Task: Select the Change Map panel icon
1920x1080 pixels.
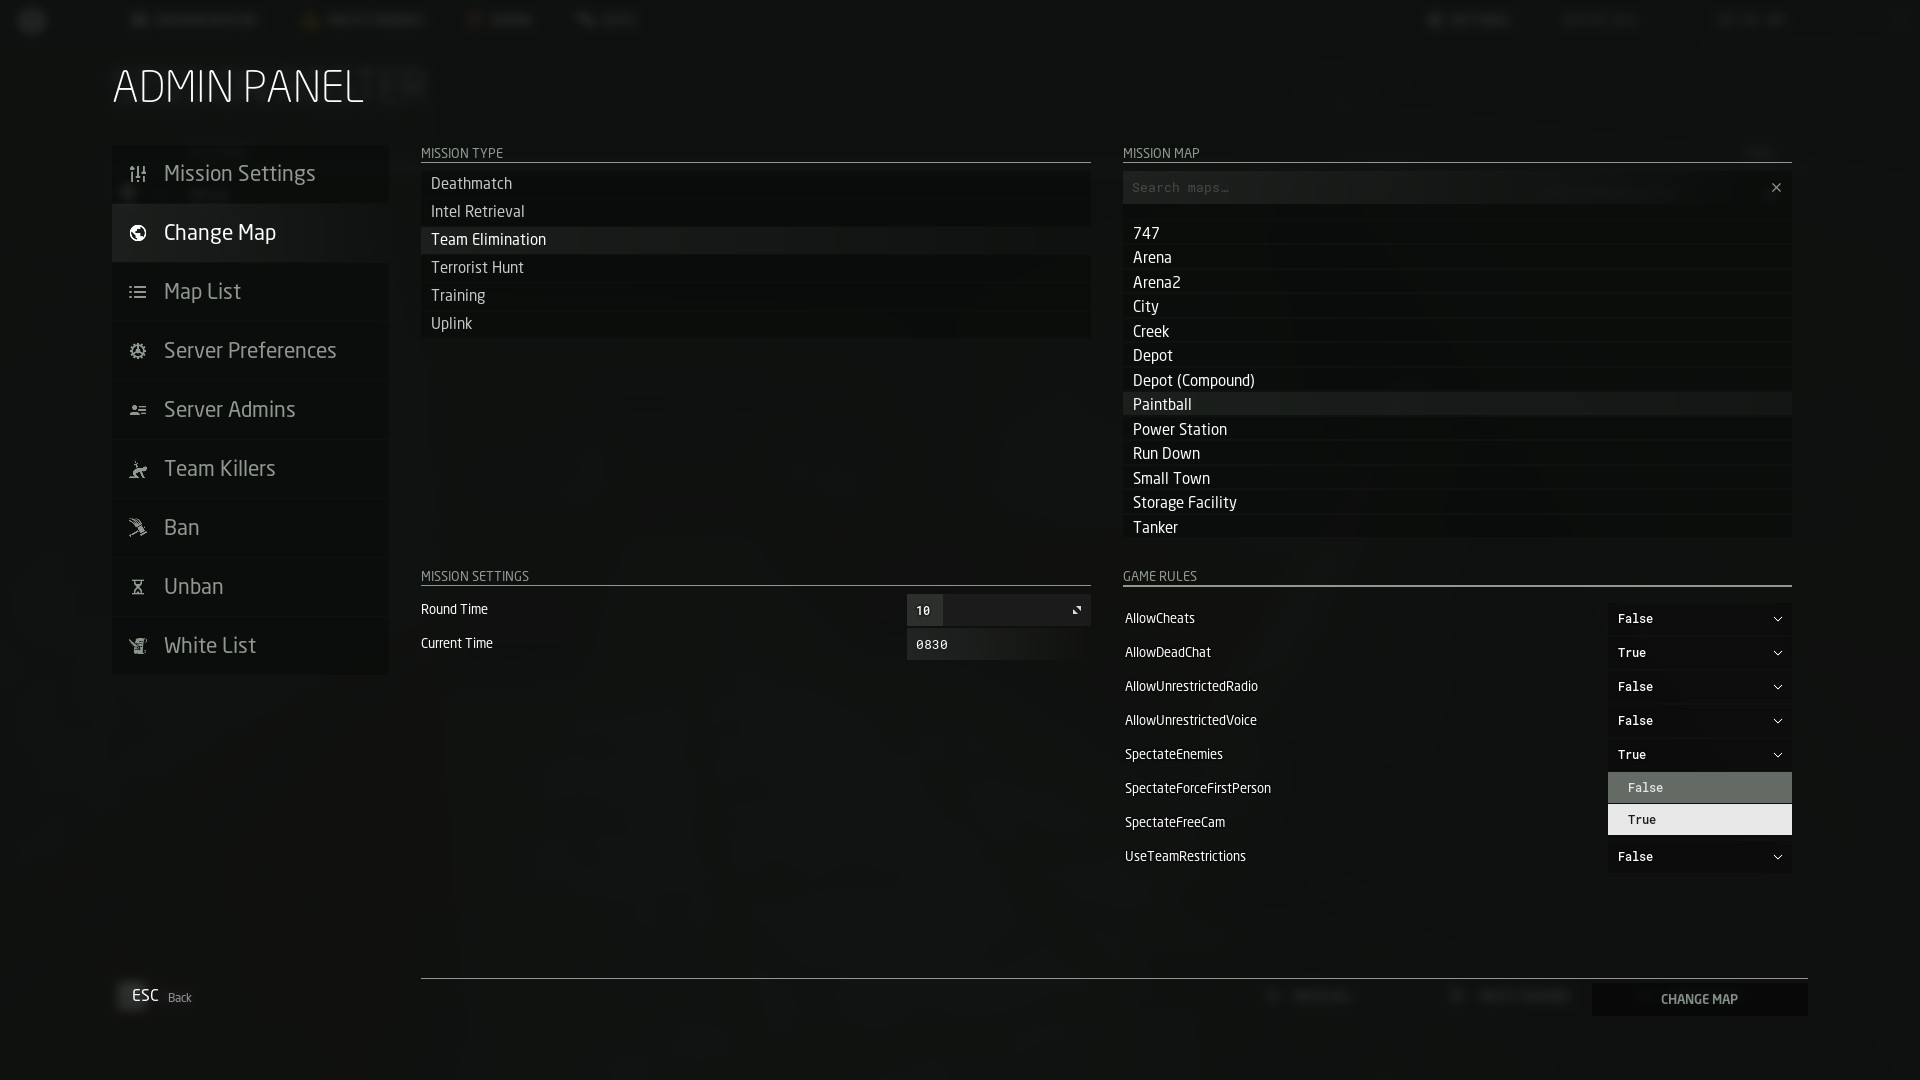Action: point(137,232)
